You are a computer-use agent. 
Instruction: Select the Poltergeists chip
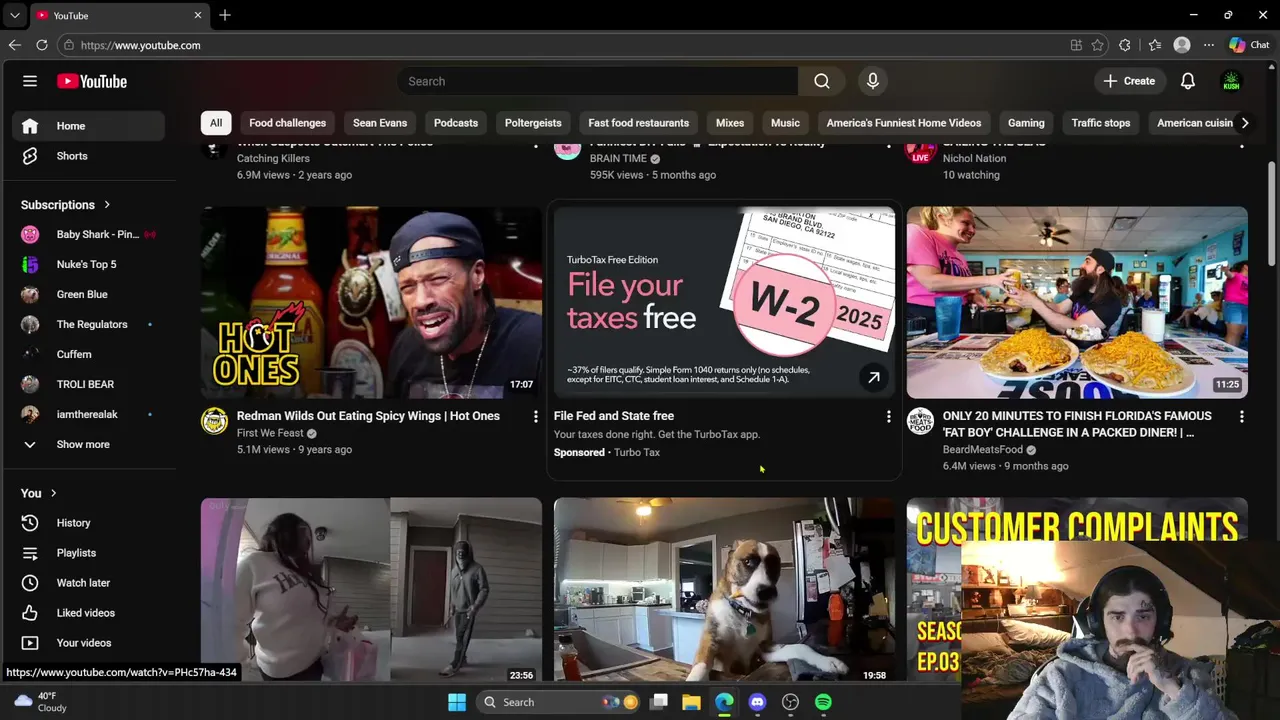point(533,123)
